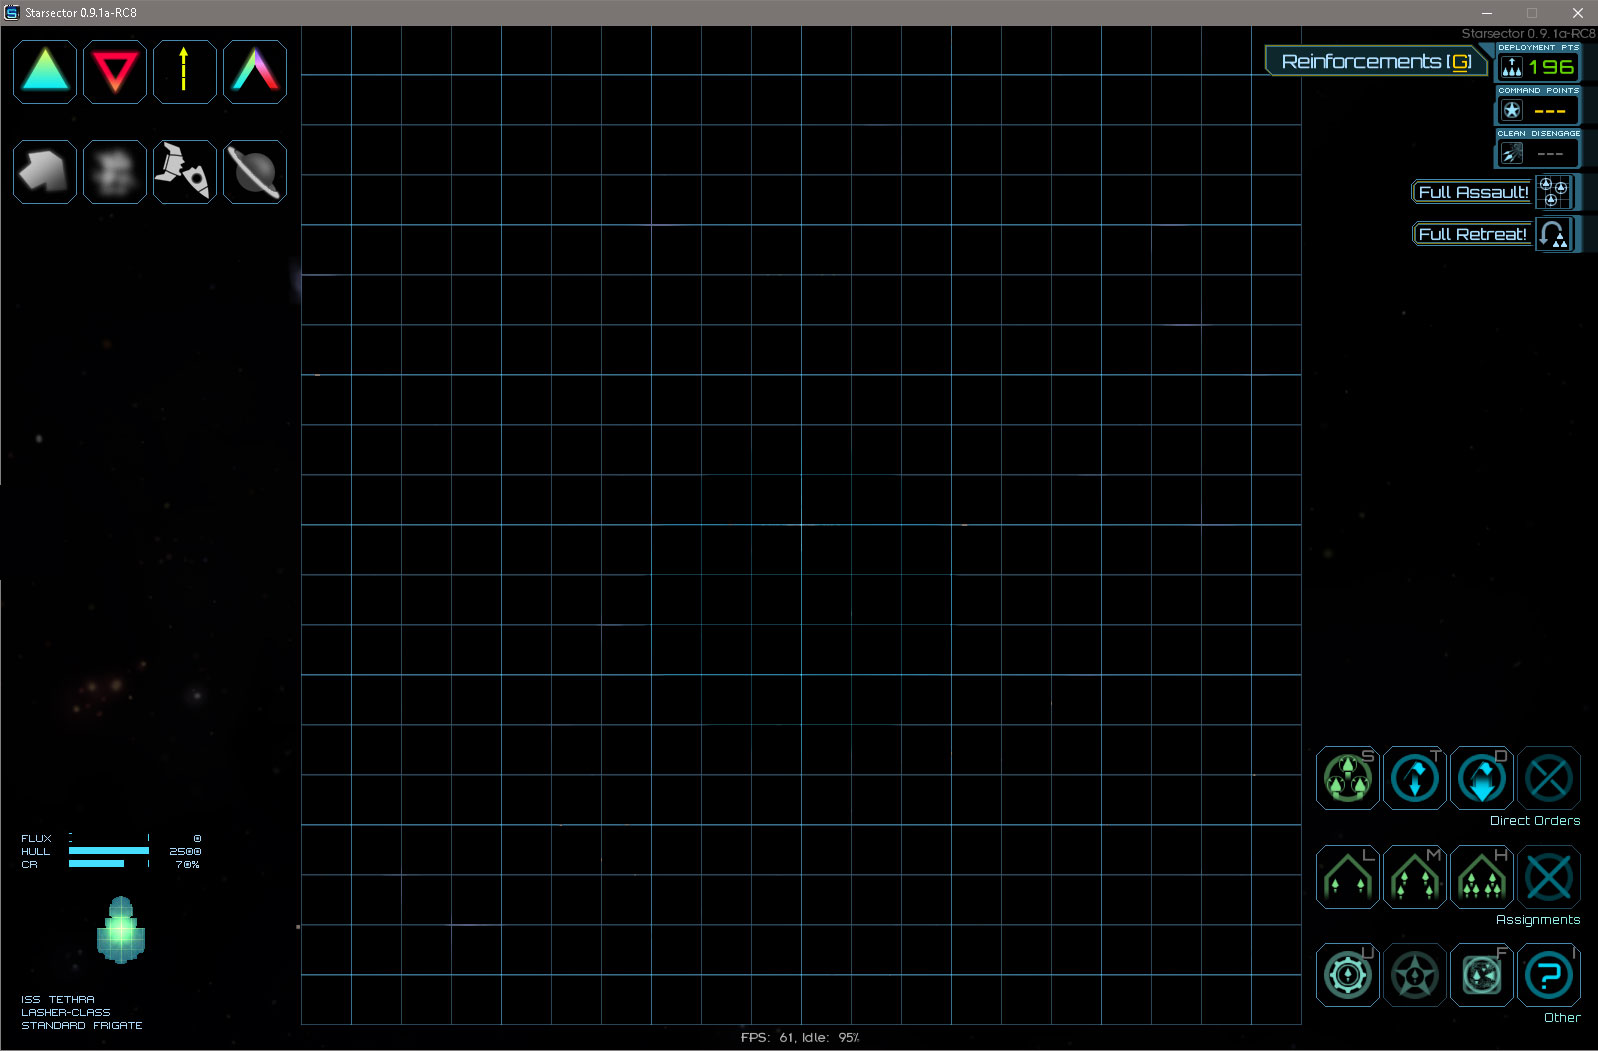Viewport: 1598px width, 1051px height.
Task: Click the square radar-style icon (F)
Action: click(x=1482, y=975)
